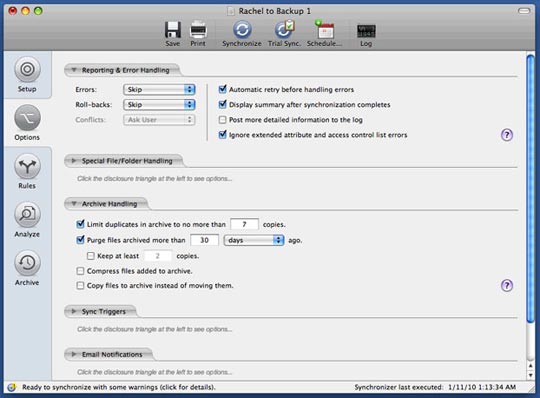
Task: Enable Compress files added to archive
Action: pos(80,271)
